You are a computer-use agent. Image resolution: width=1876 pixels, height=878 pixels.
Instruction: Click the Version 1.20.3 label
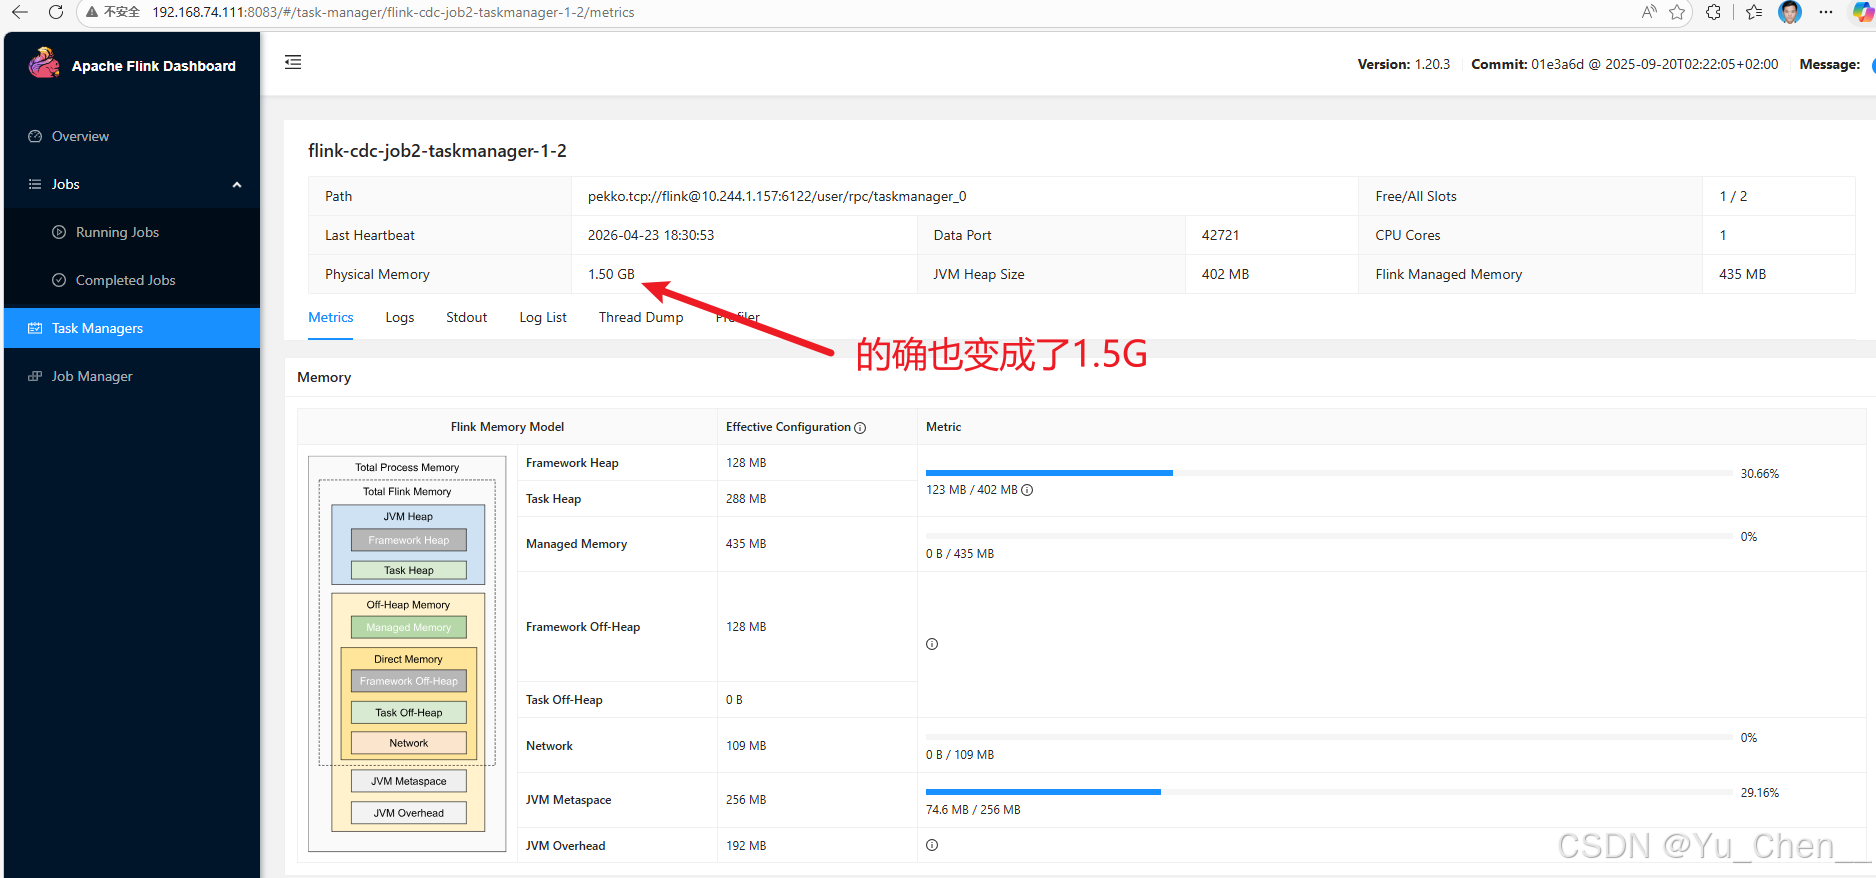(1403, 64)
